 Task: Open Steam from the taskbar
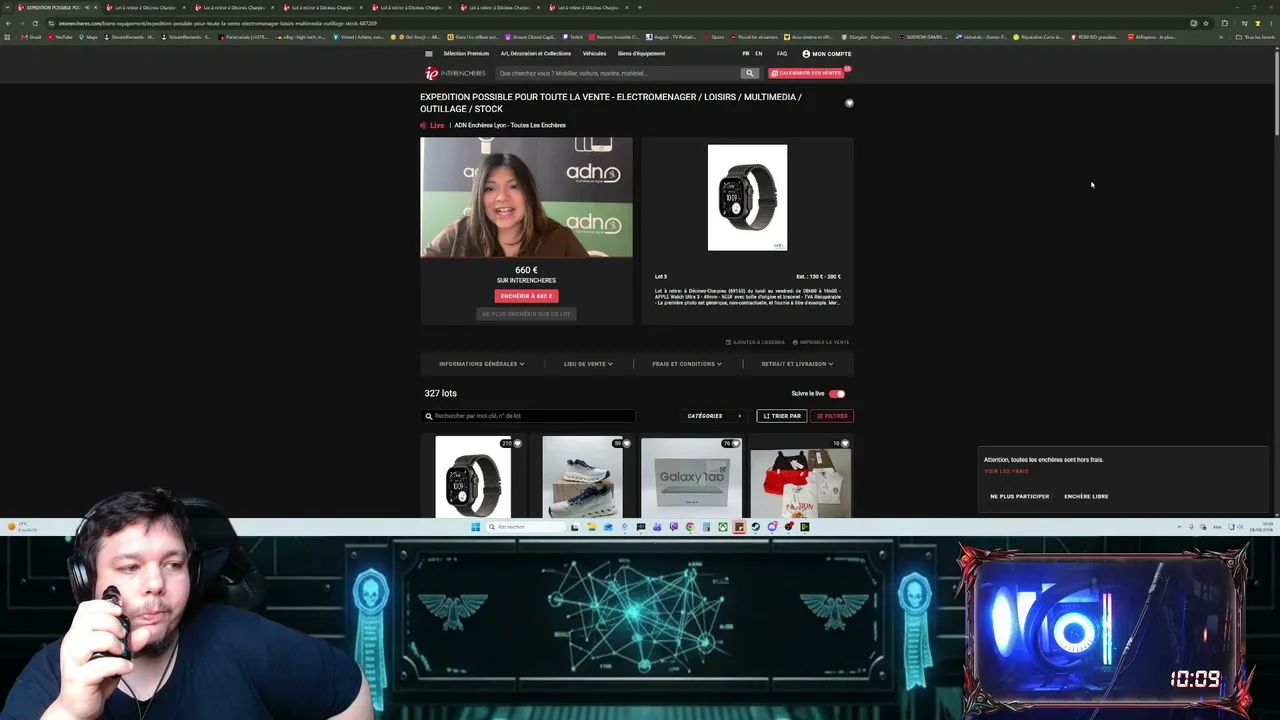coord(755,527)
